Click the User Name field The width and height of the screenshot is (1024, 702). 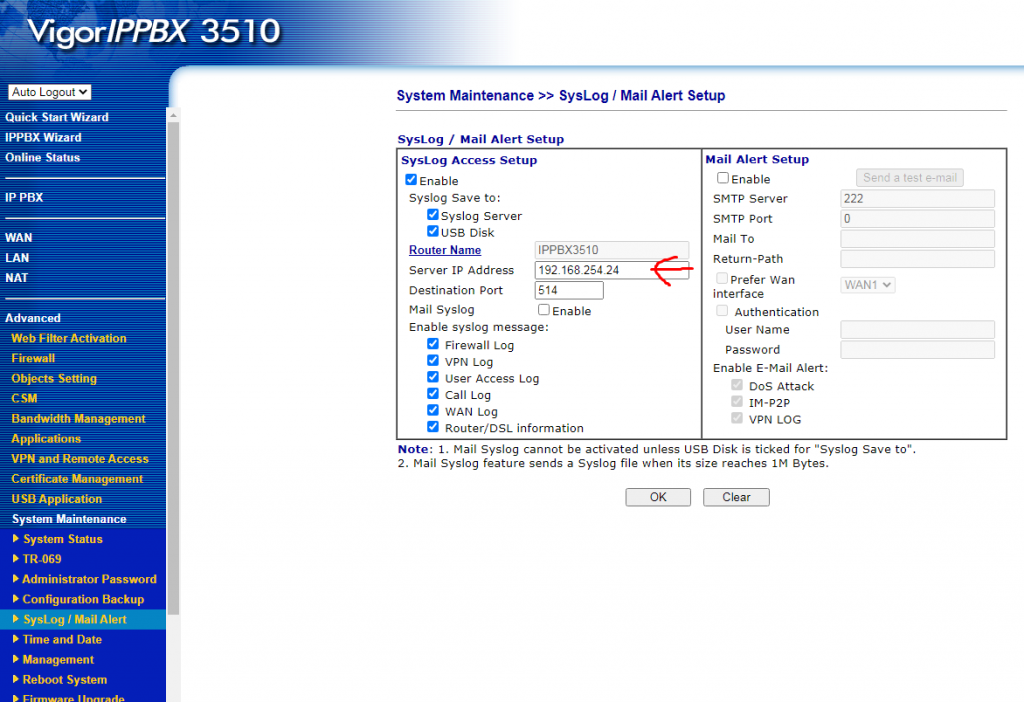coord(918,330)
